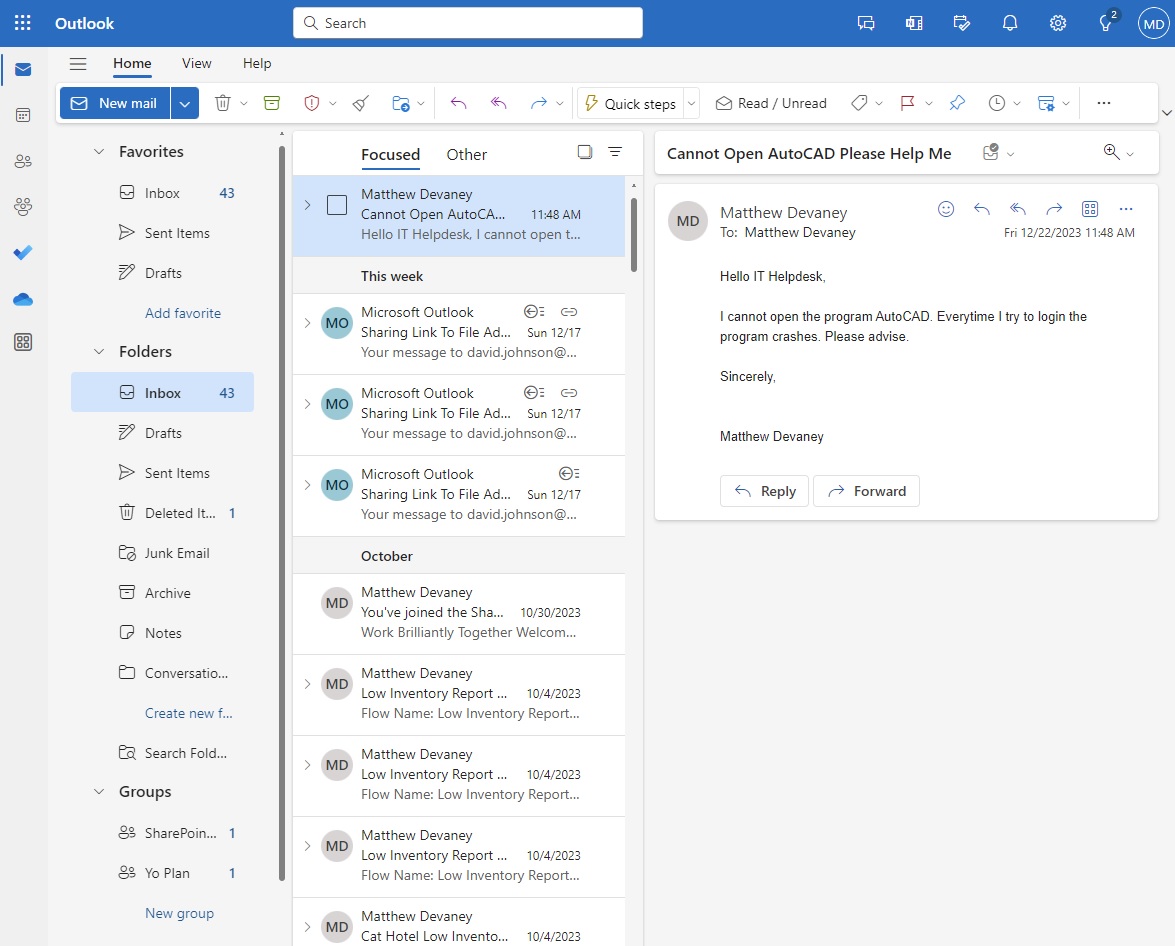The height and width of the screenshot is (946, 1175).
Task: Toggle Read / Unread for selected message
Action: [771, 102]
